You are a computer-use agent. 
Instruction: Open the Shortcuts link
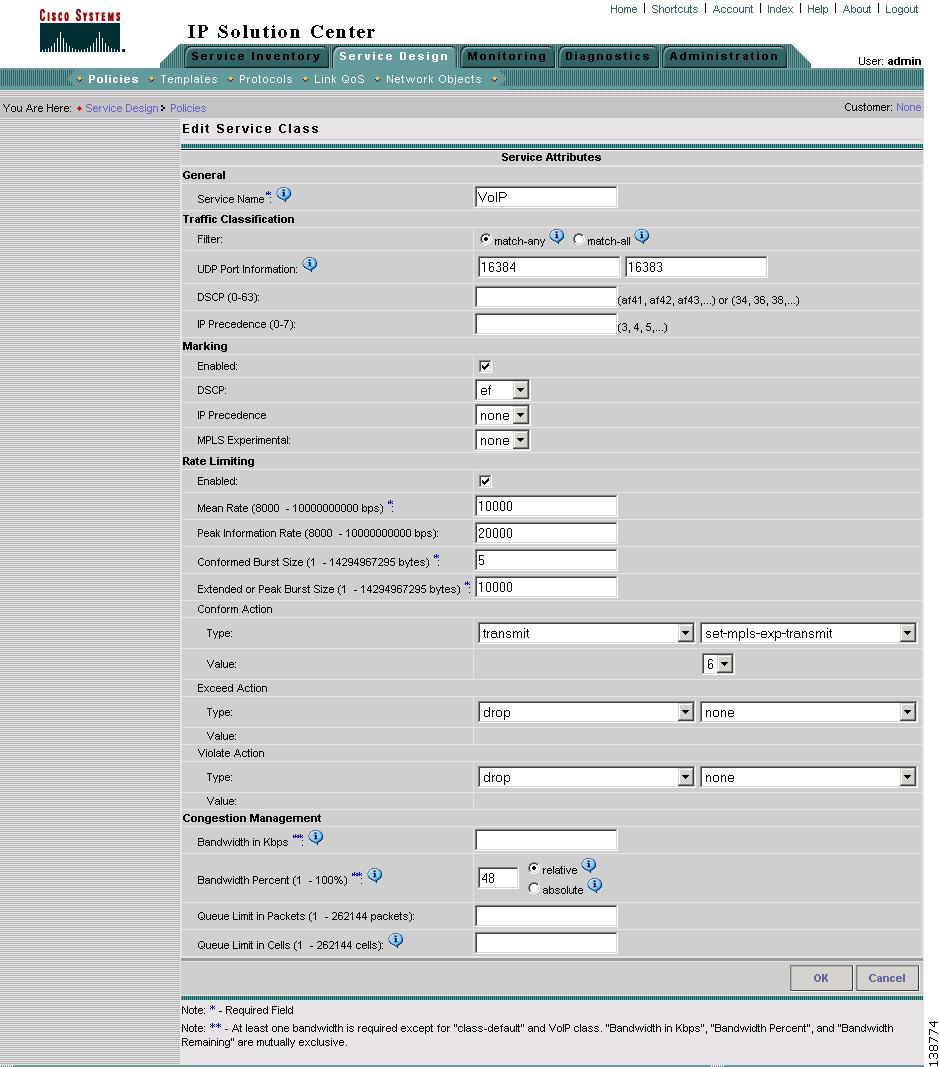675,9
